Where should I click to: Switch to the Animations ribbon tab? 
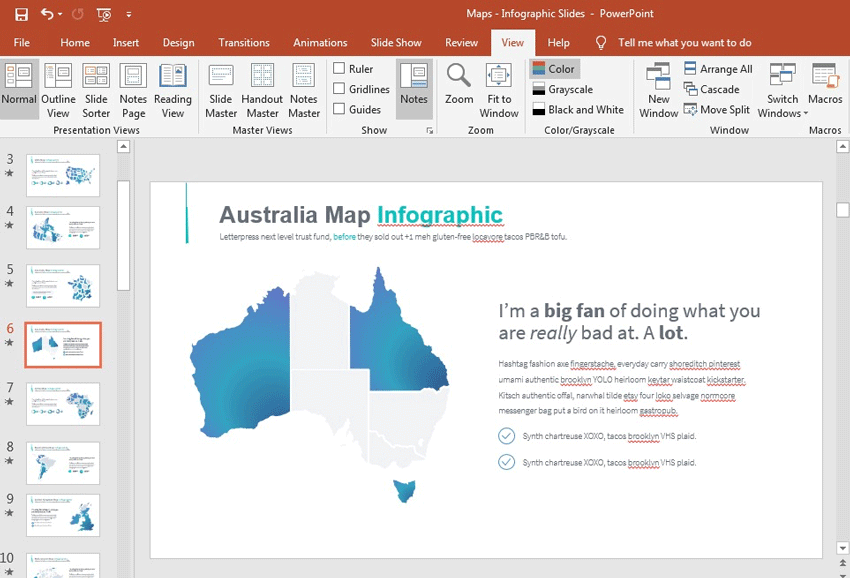click(320, 42)
